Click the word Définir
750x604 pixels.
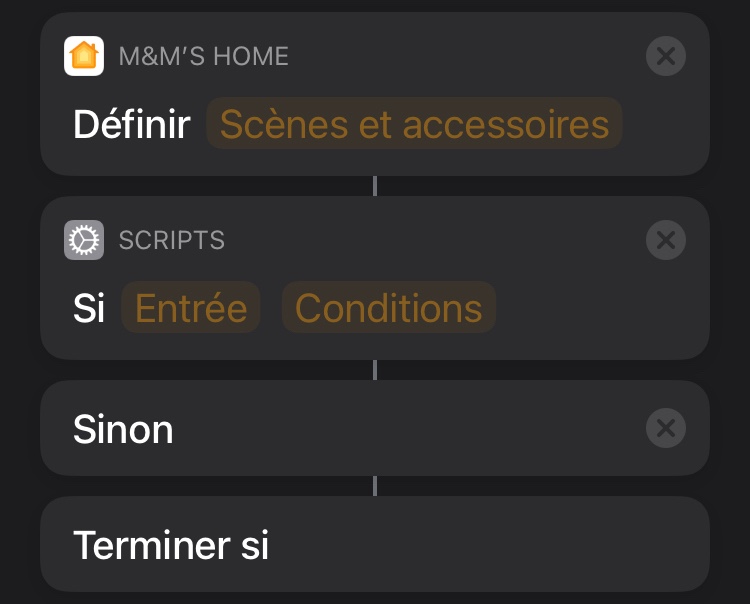(x=132, y=125)
